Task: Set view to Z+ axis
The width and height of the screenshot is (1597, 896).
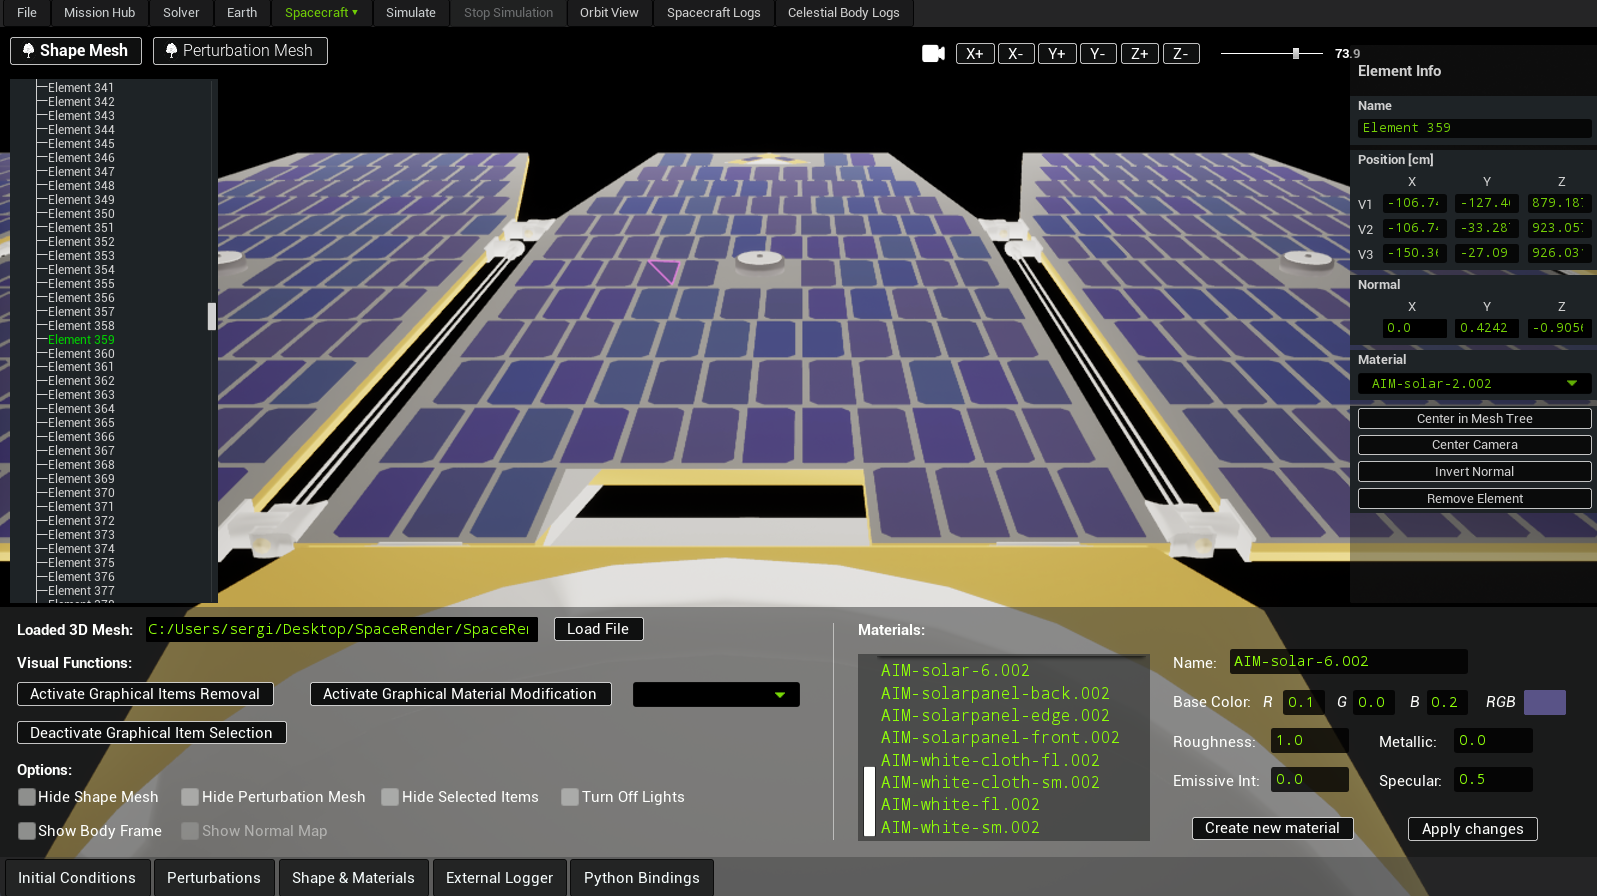Action: (x=1139, y=54)
